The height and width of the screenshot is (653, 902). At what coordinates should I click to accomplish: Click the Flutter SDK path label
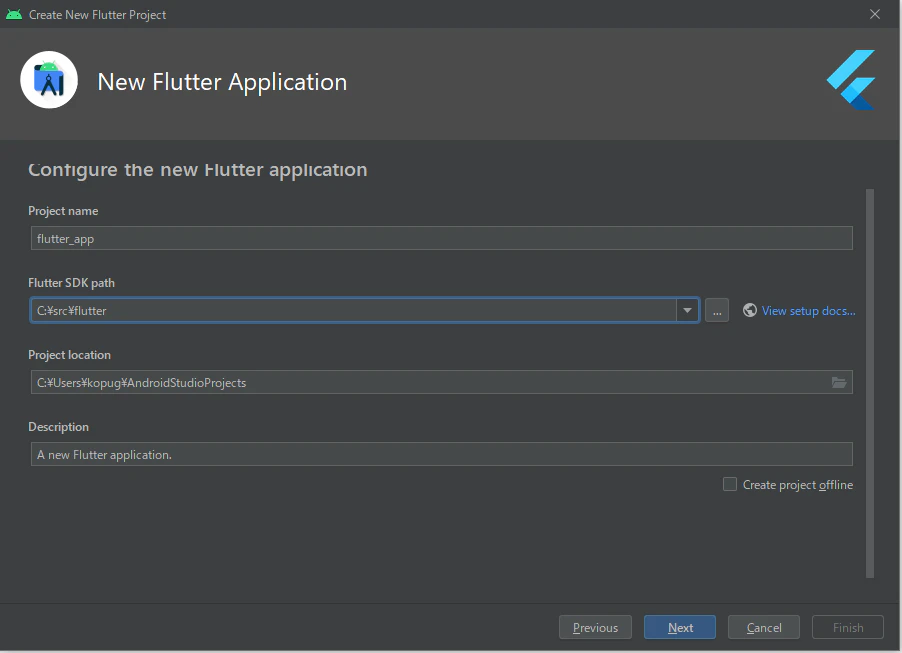pyautogui.click(x=71, y=283)
